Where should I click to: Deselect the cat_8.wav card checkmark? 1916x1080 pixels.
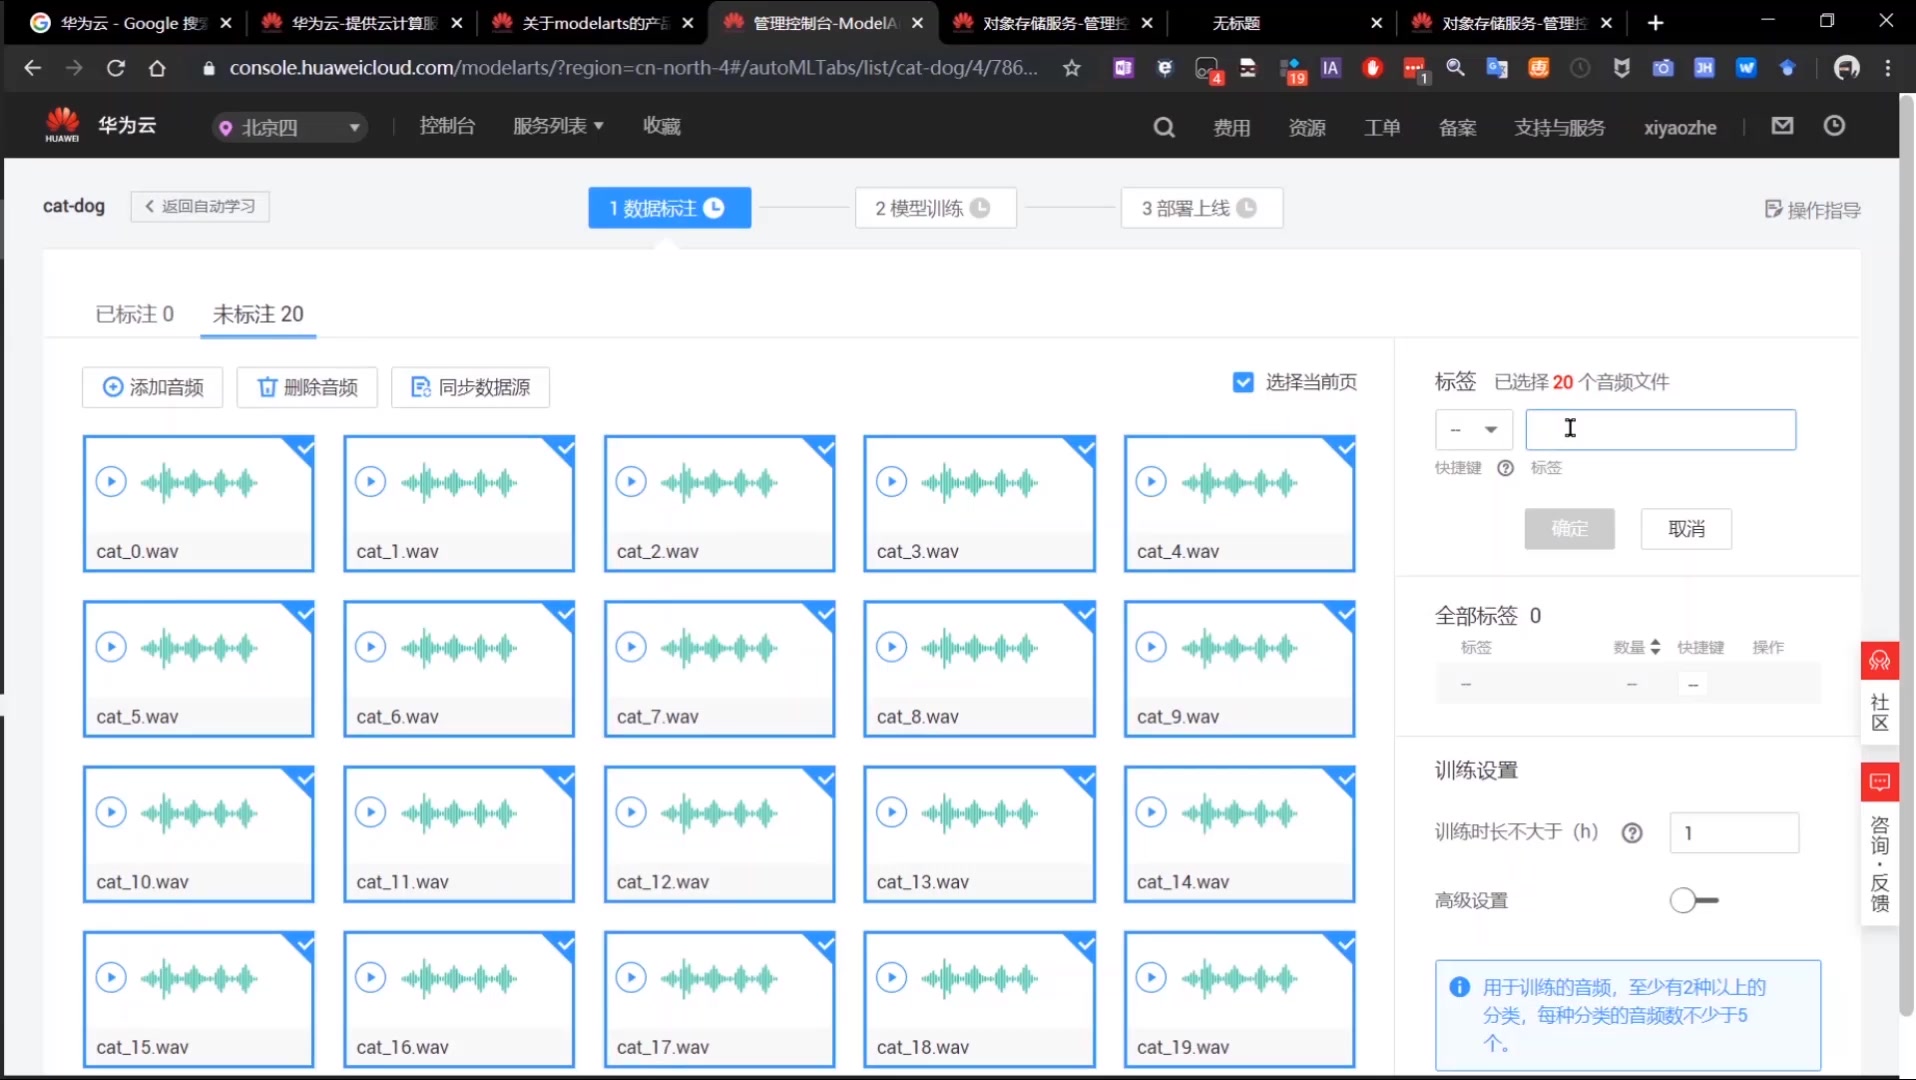tap(1084, 613)
